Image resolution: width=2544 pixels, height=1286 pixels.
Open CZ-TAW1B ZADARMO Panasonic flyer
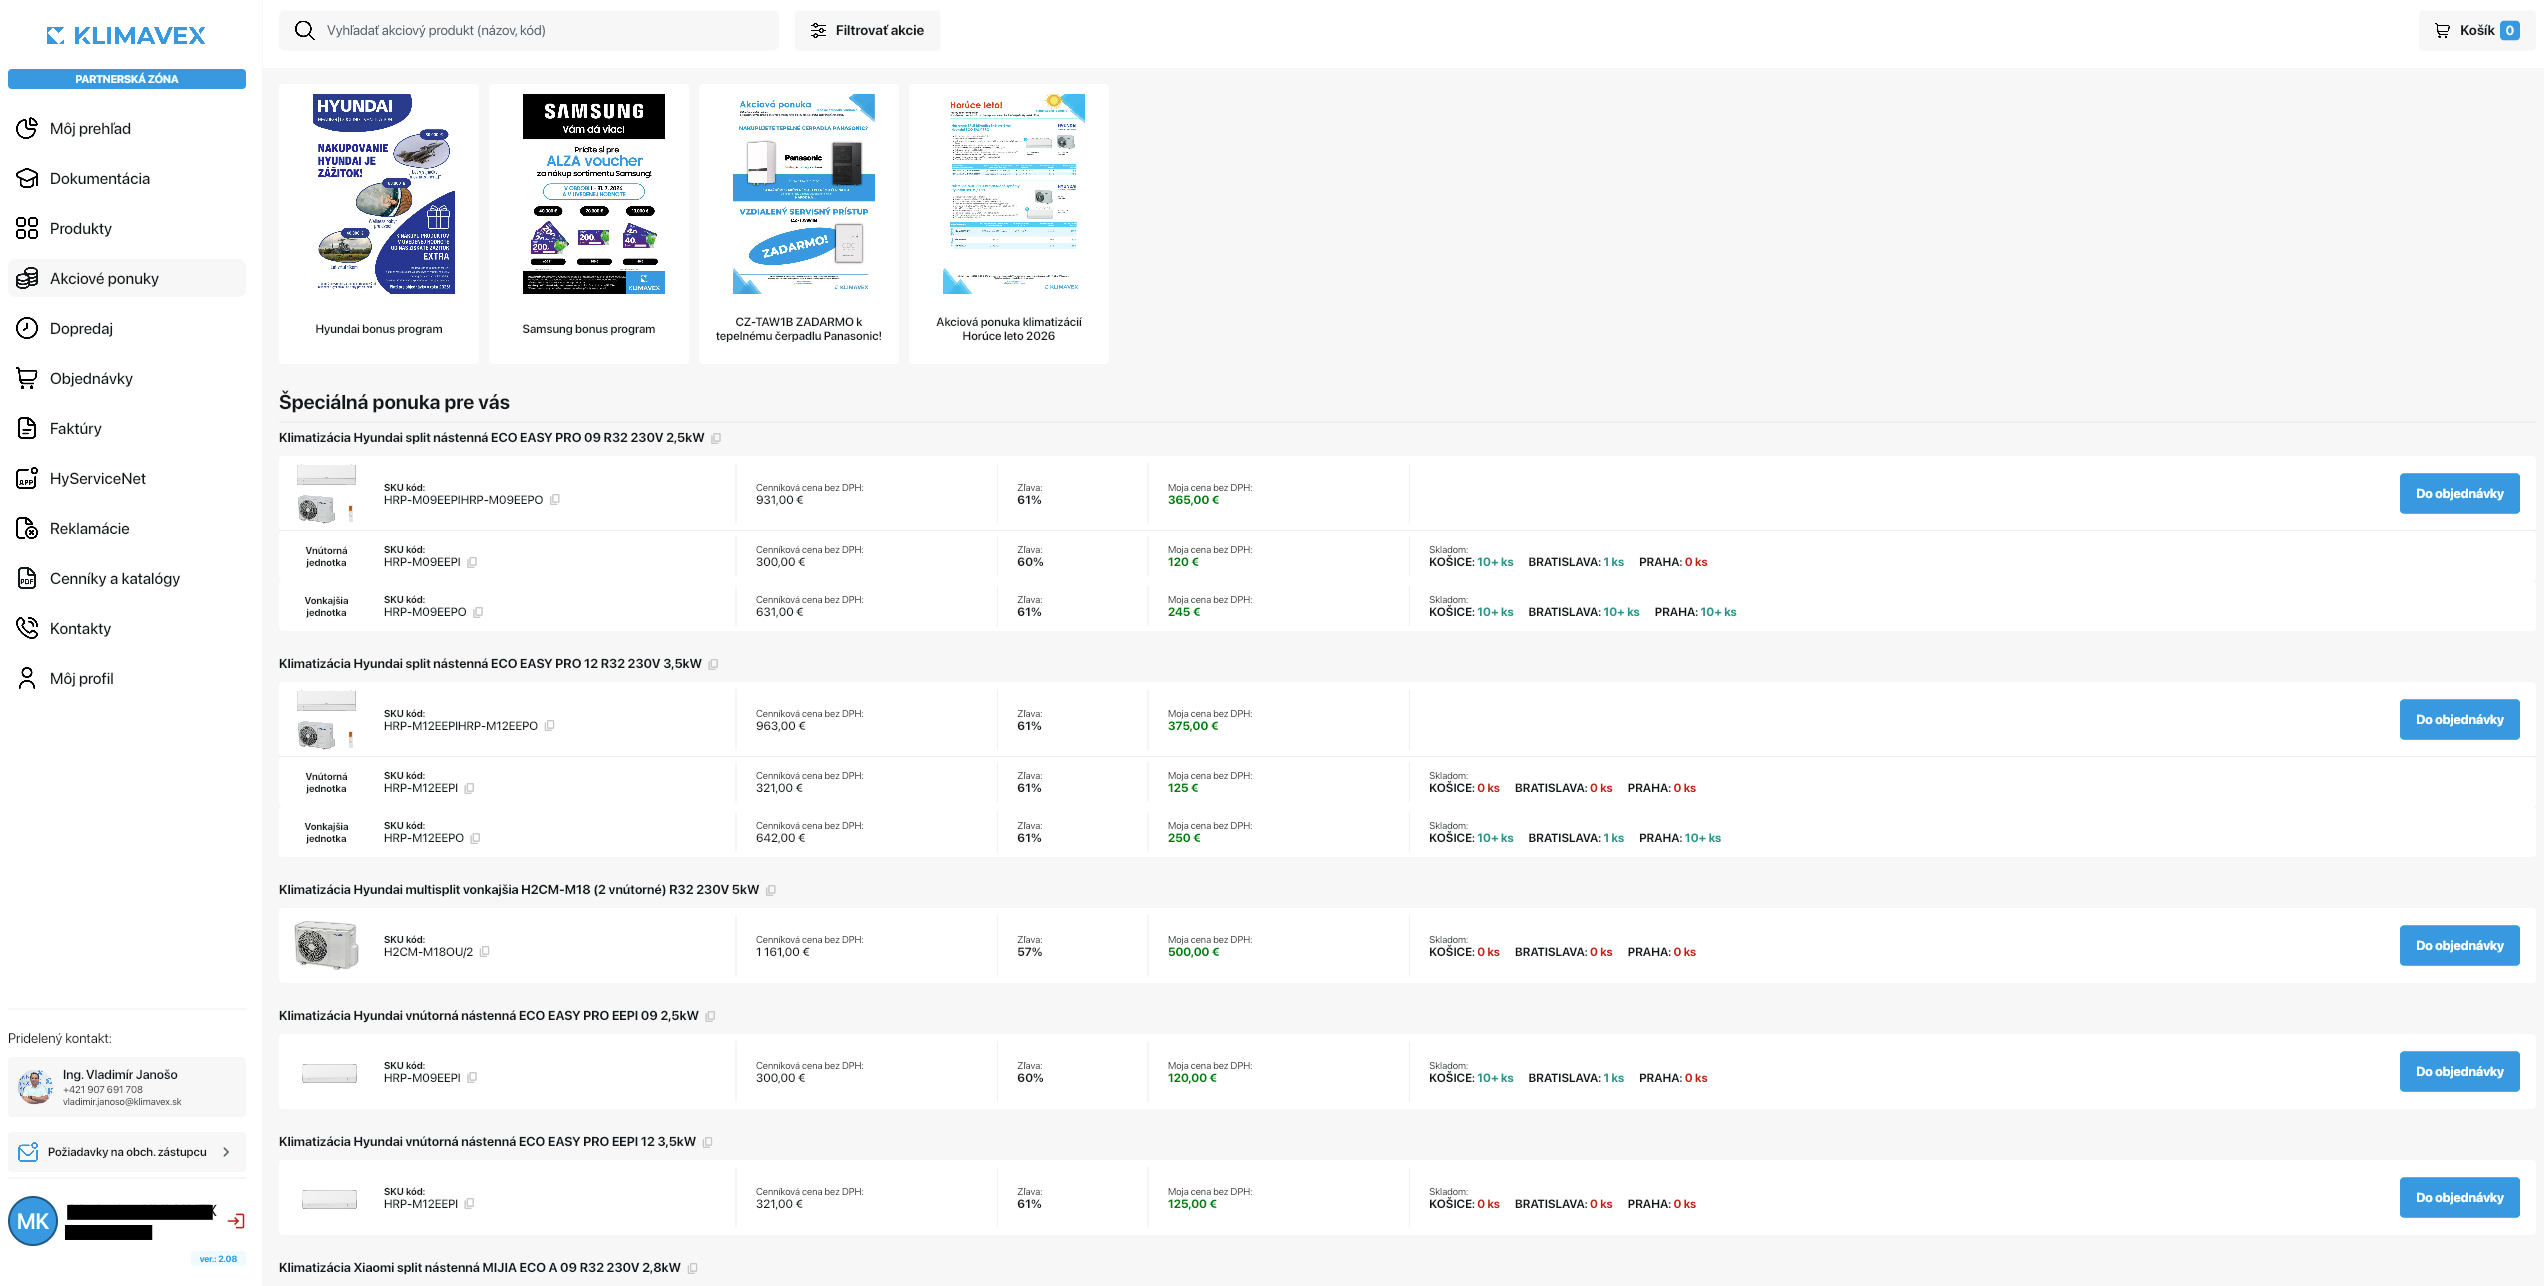[799, 224]
